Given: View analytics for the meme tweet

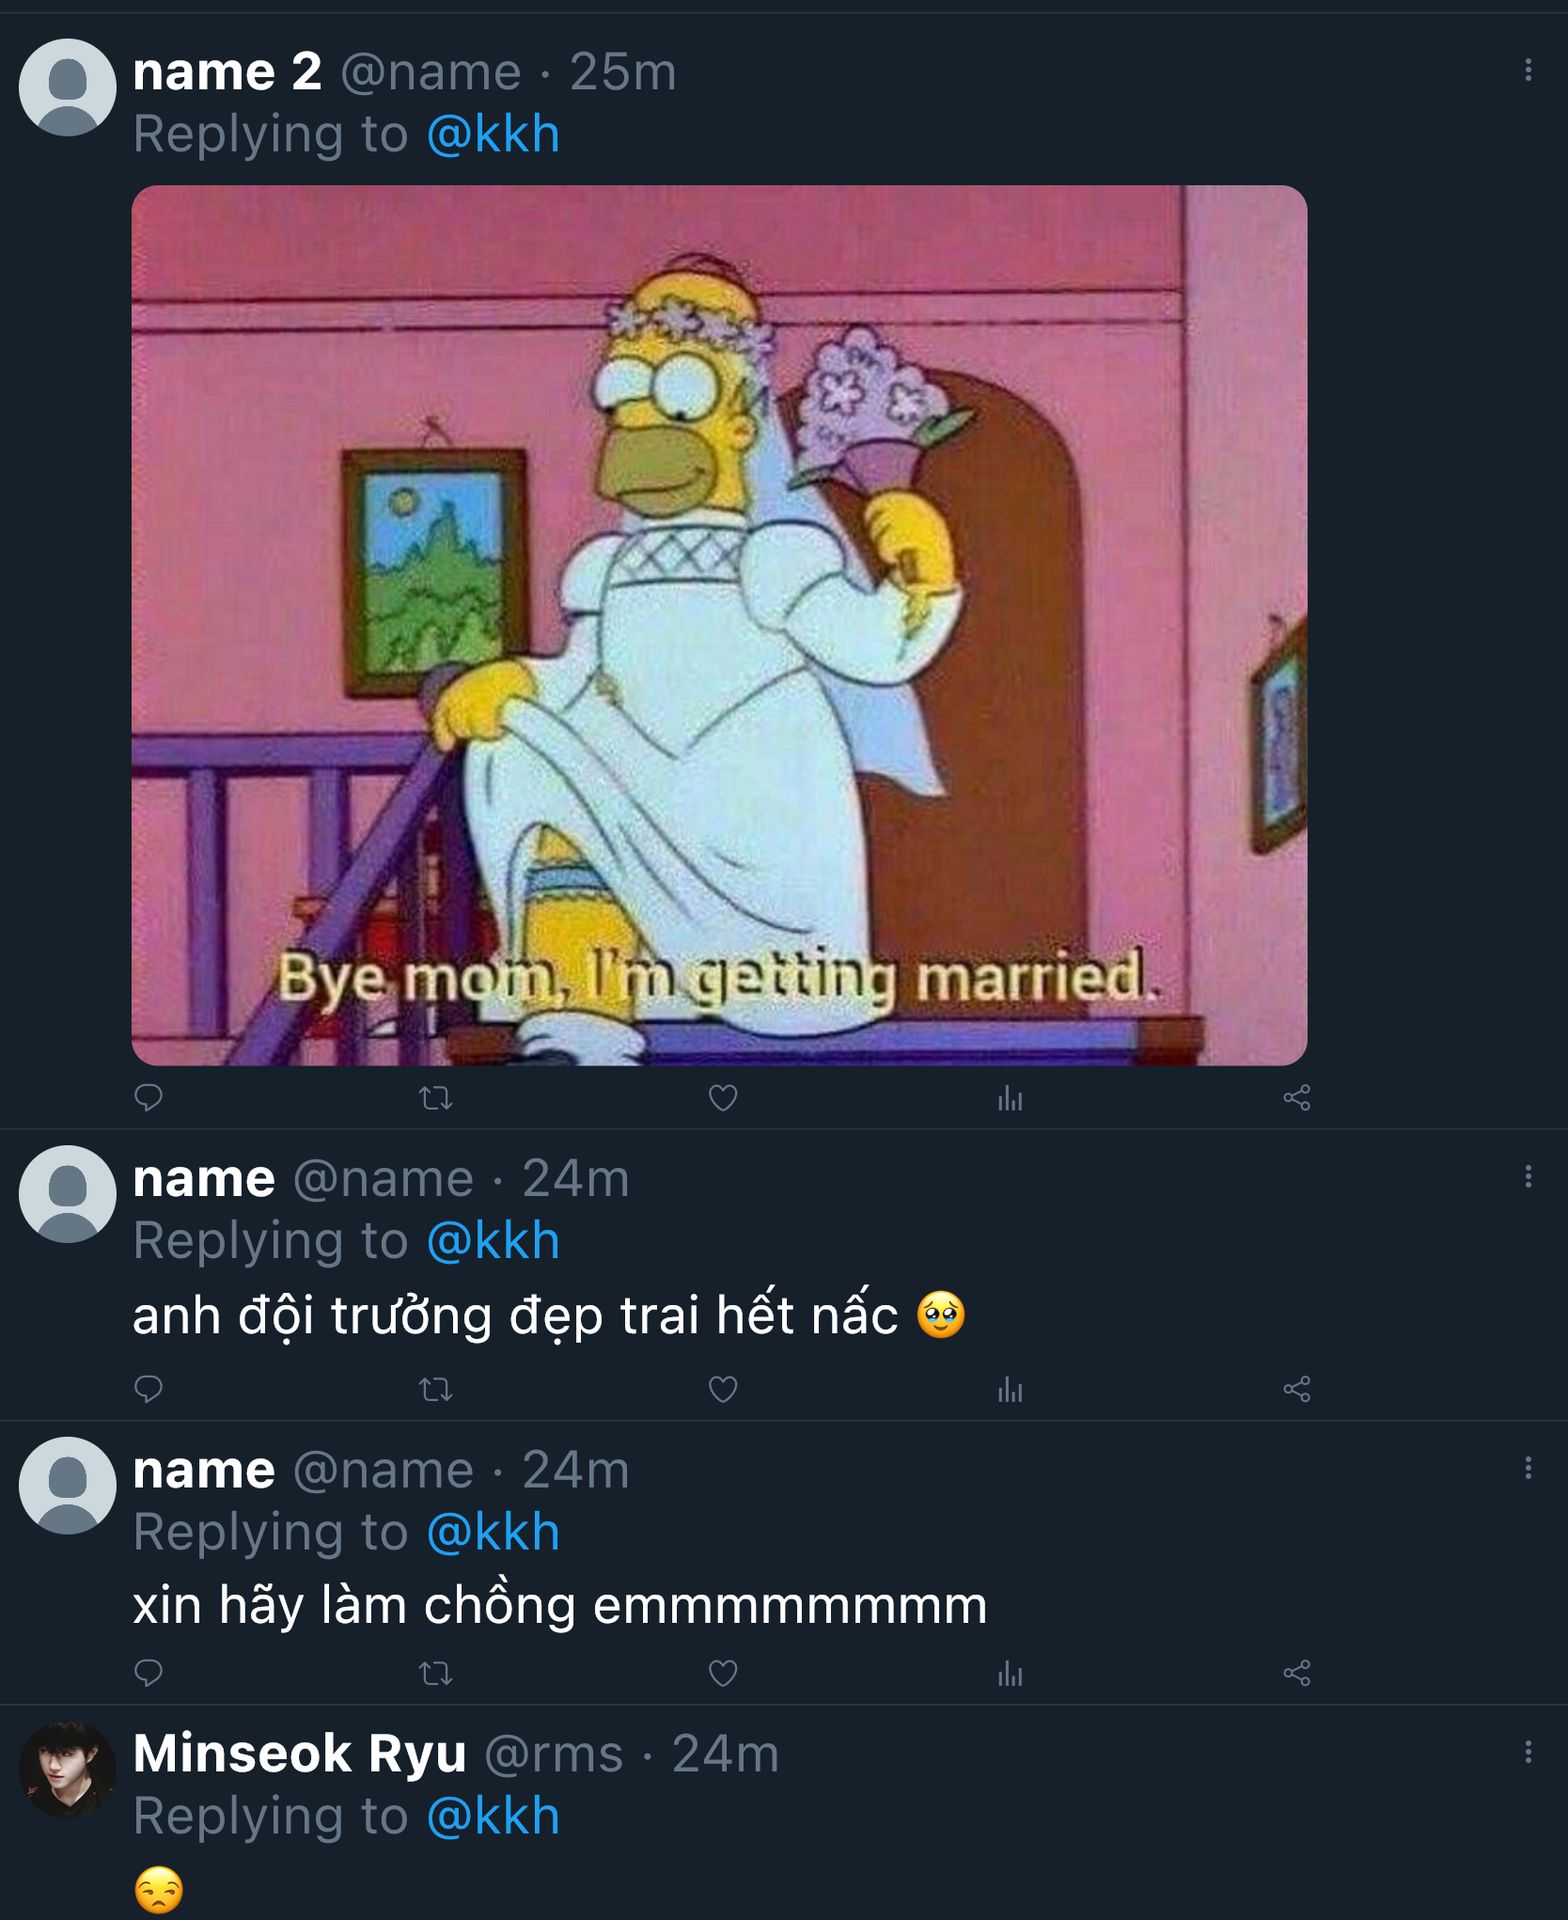Looking at the screenshot, I should (1009, 1099).
